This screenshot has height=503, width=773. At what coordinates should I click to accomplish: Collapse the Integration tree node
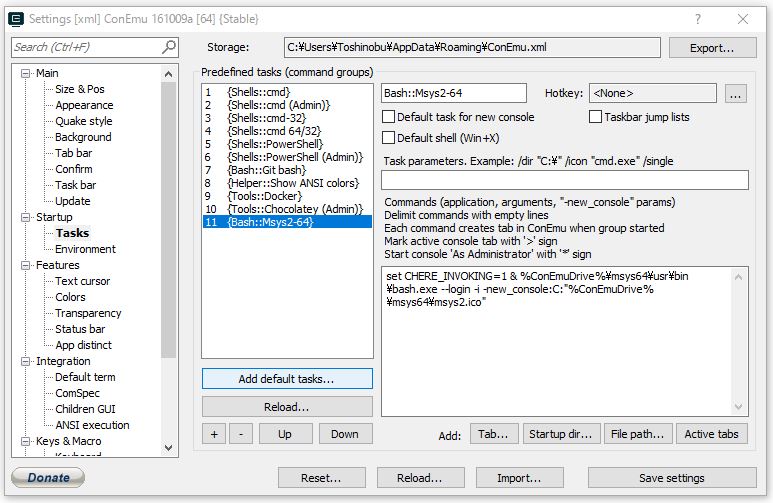click(x=25, y=361)
